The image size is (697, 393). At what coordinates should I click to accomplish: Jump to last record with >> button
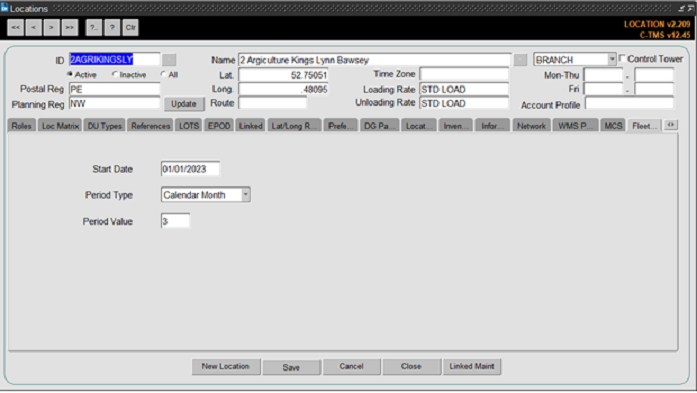pyautogui.click(x=70, y=28)
